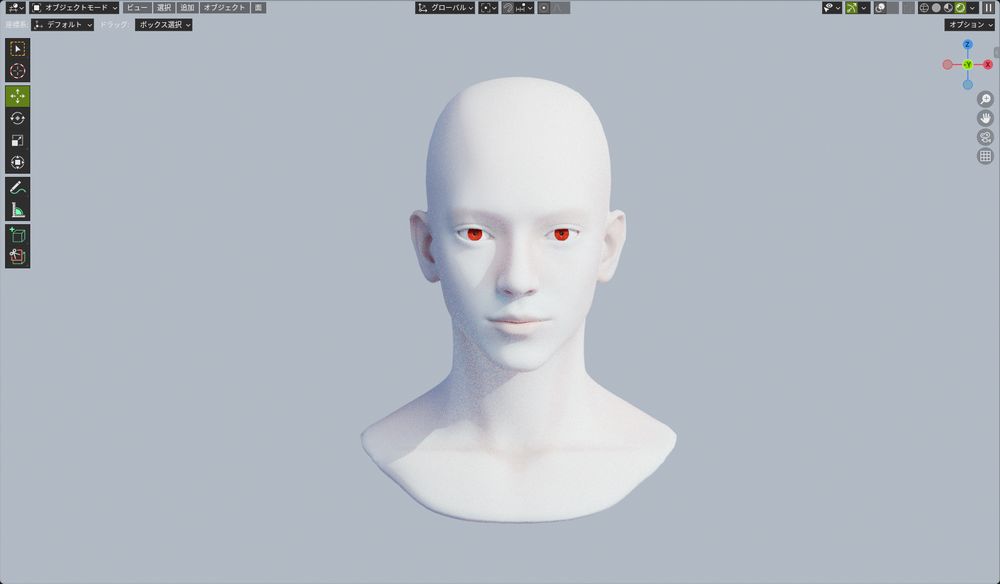The height and width of the screenshot is (584, 1000).
Task: Select the bottom toolbar object-add tool
Action: [17, 256]
